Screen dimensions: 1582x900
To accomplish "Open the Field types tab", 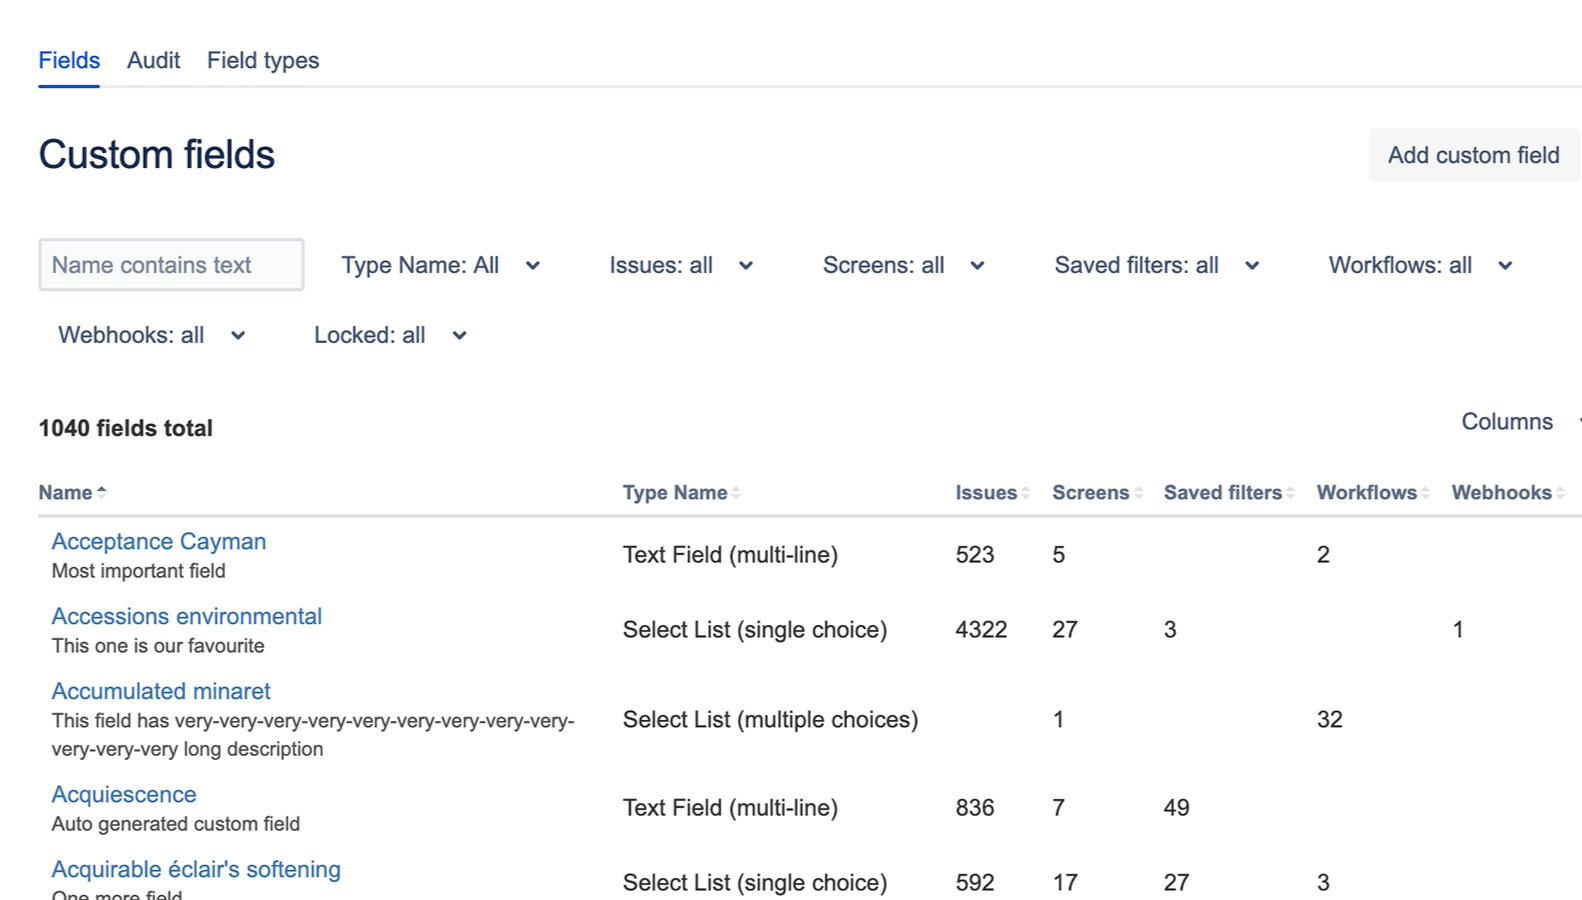I will (x=263, y=61).
